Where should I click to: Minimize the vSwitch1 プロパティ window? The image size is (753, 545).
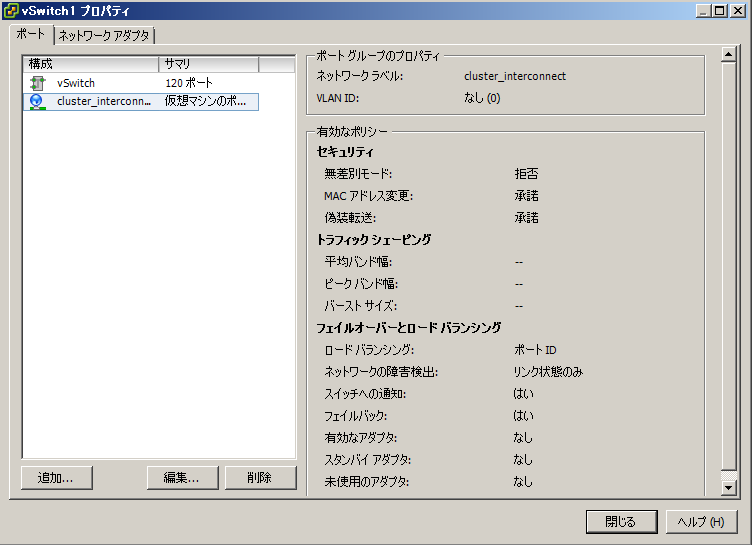pos(703,11)
